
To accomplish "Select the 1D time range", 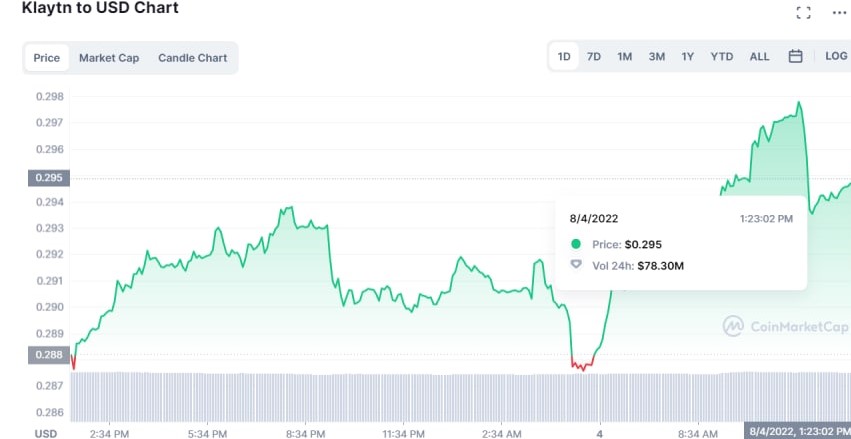I will 564,56.
